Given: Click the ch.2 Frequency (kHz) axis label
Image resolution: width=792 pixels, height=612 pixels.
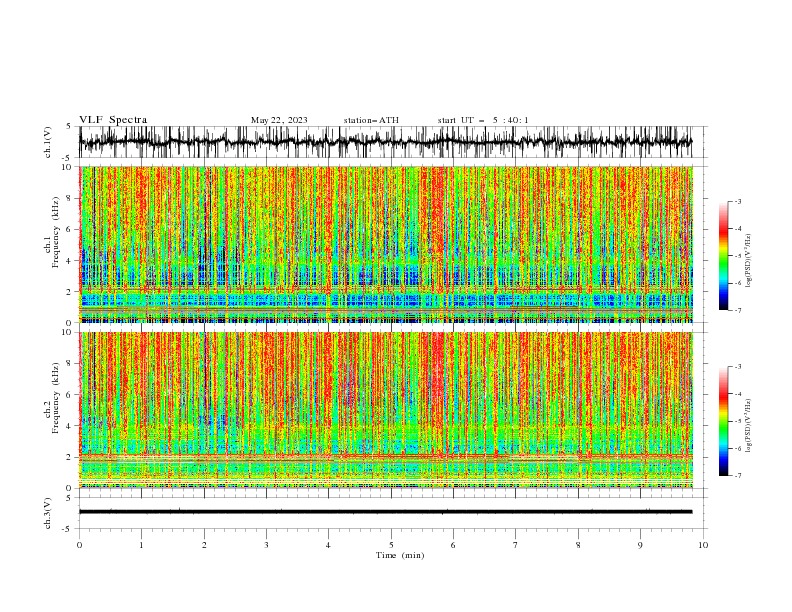Looking at the screenshot, I should (52, 397).
